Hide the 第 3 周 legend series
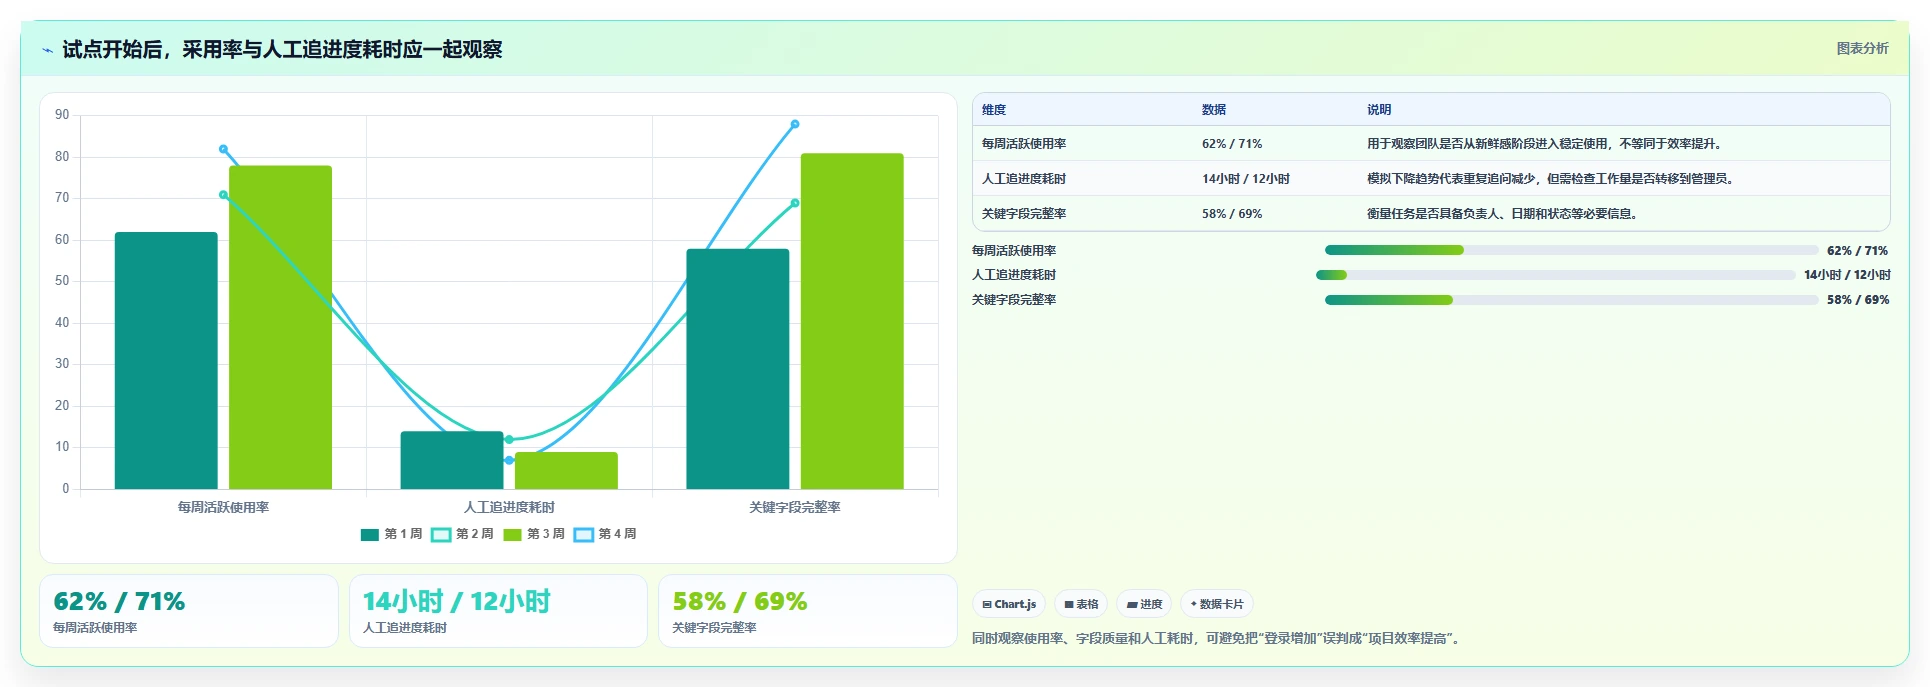This screenshot has height=687, width=1930. [534, 534]
